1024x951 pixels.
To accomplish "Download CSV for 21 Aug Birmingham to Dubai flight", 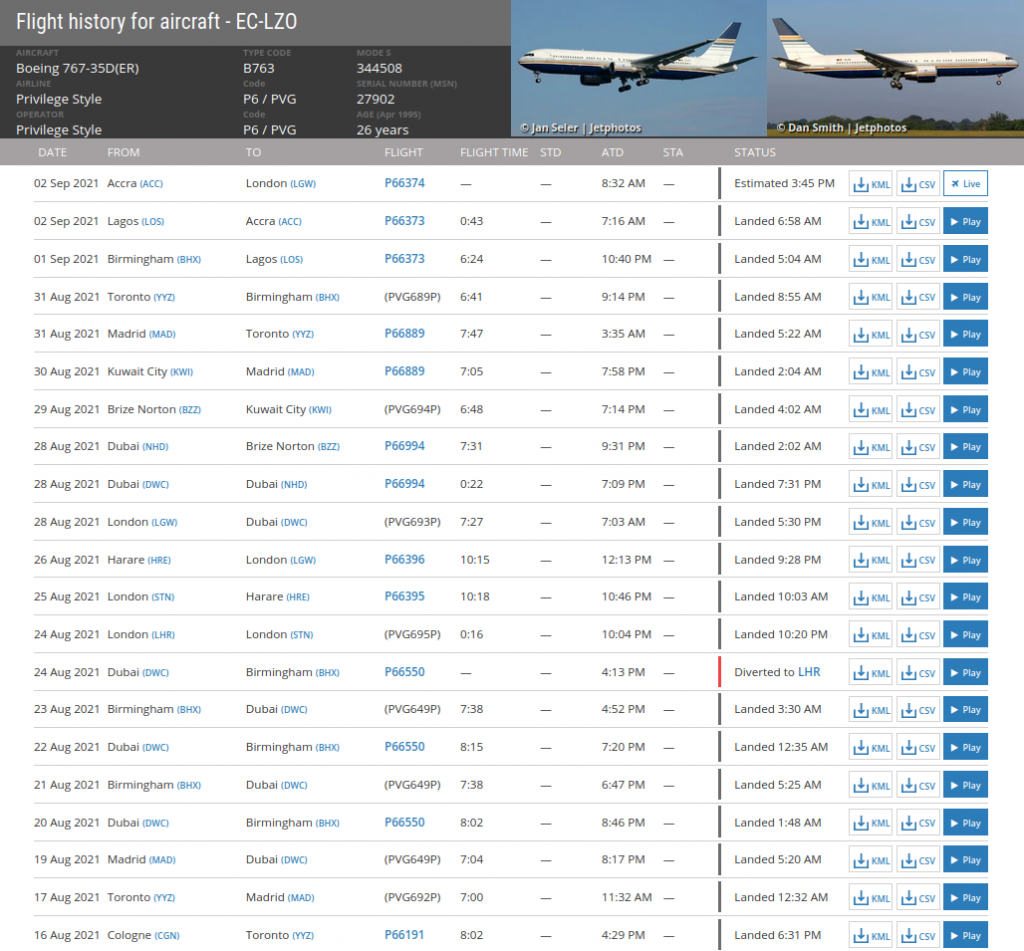I will pos(918,786).
